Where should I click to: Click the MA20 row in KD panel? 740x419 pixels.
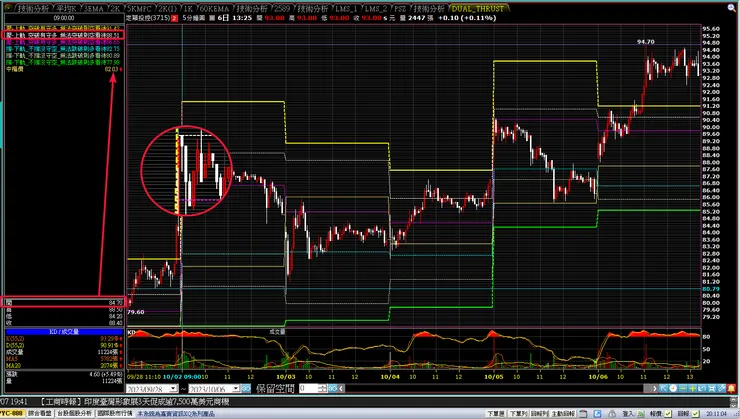tap(64, 366)
